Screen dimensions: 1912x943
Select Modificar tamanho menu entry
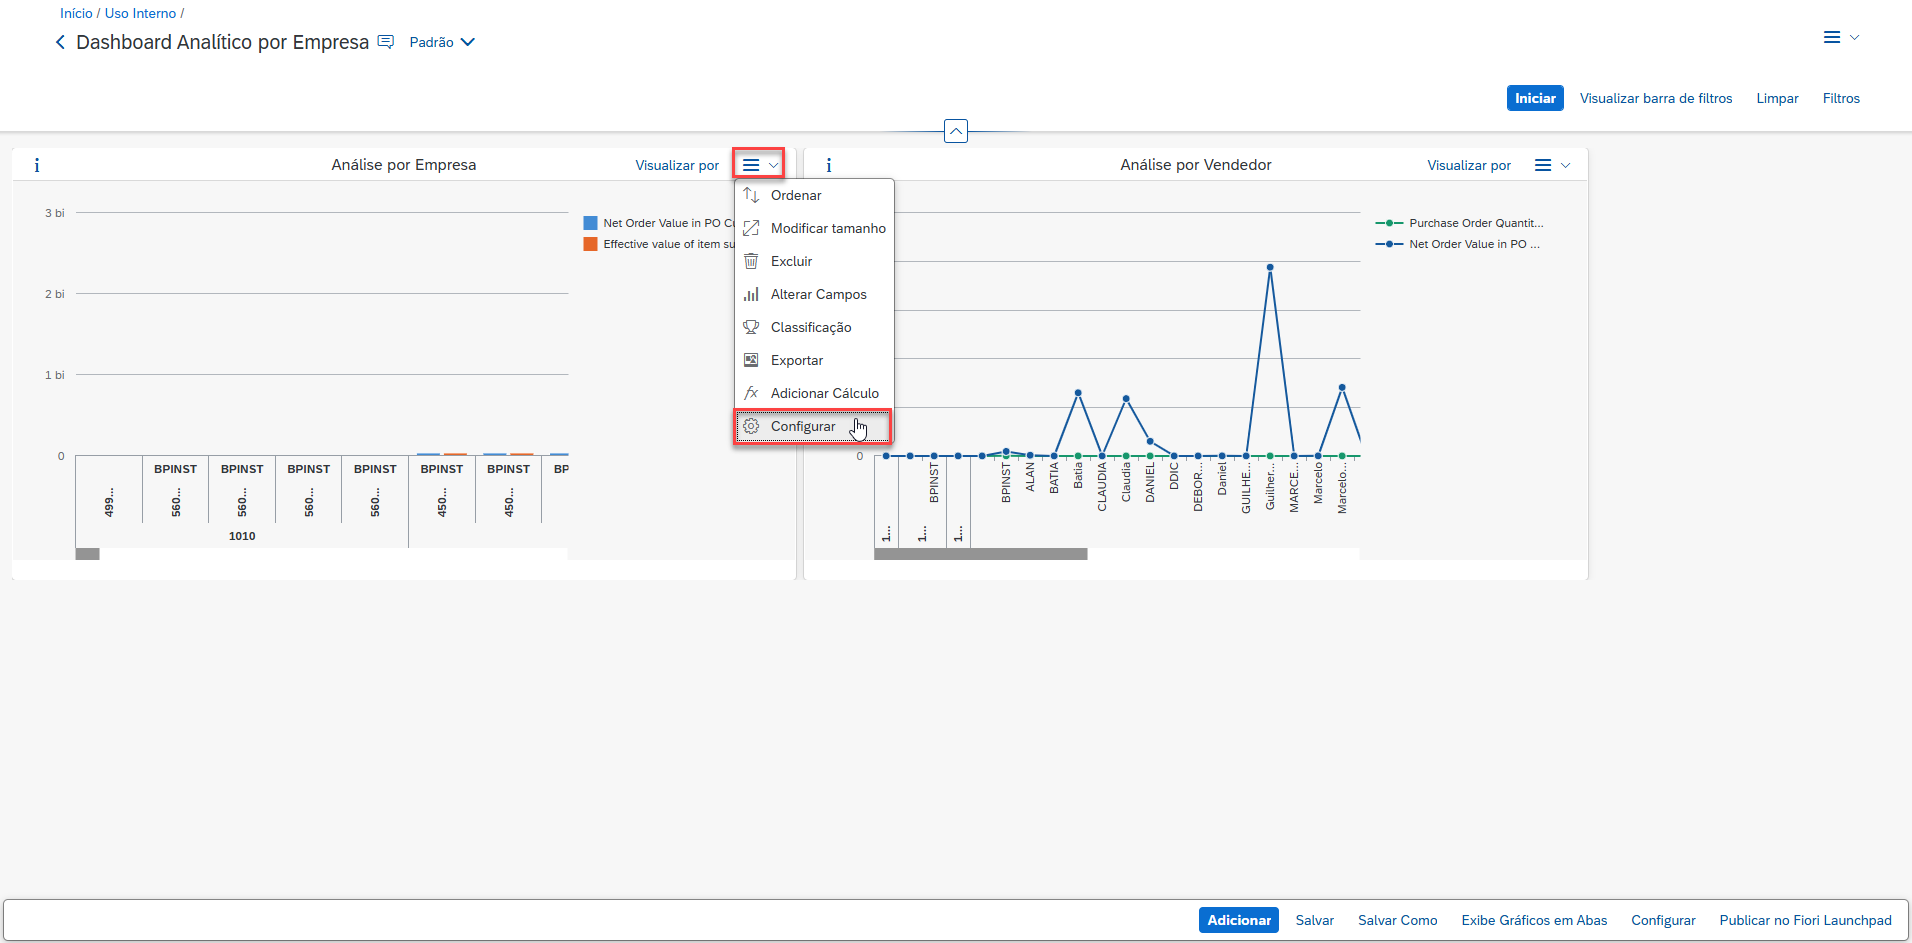(827, 228)
